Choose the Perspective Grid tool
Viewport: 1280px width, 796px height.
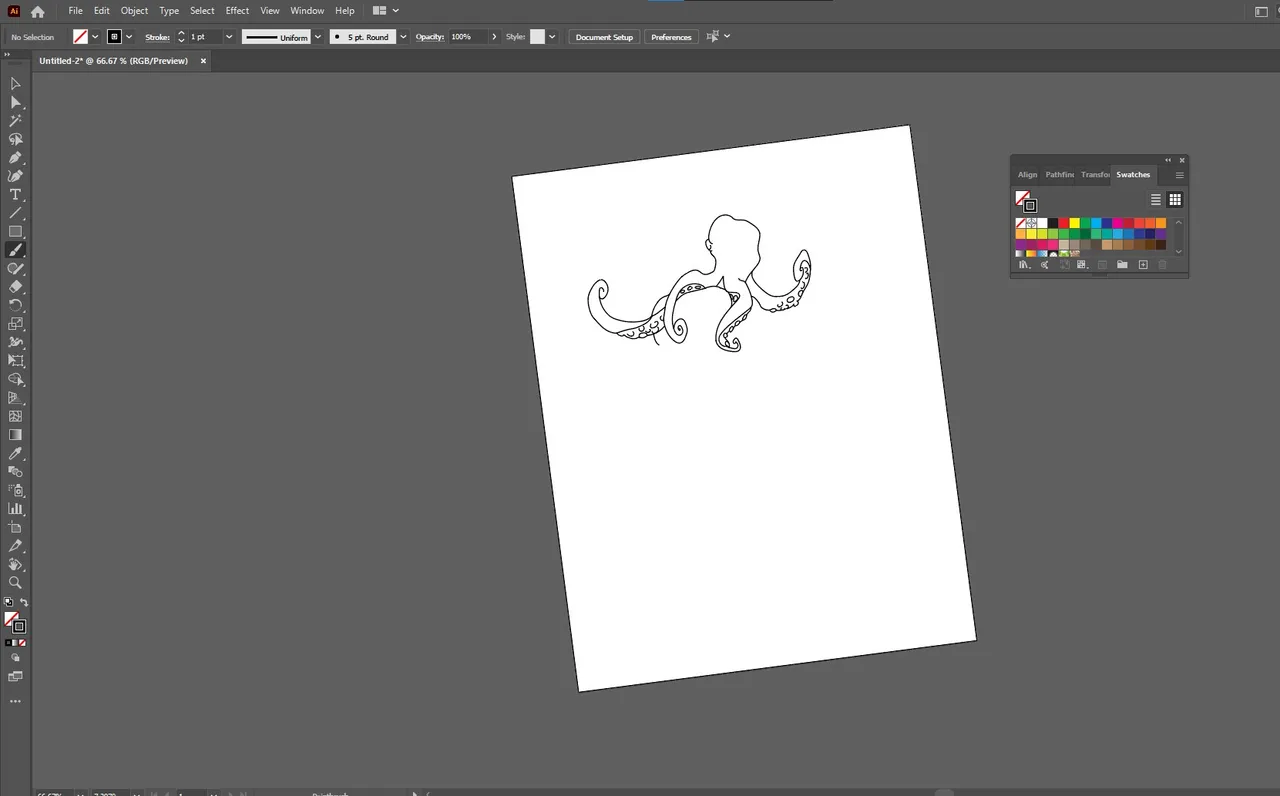pos(15,398)
